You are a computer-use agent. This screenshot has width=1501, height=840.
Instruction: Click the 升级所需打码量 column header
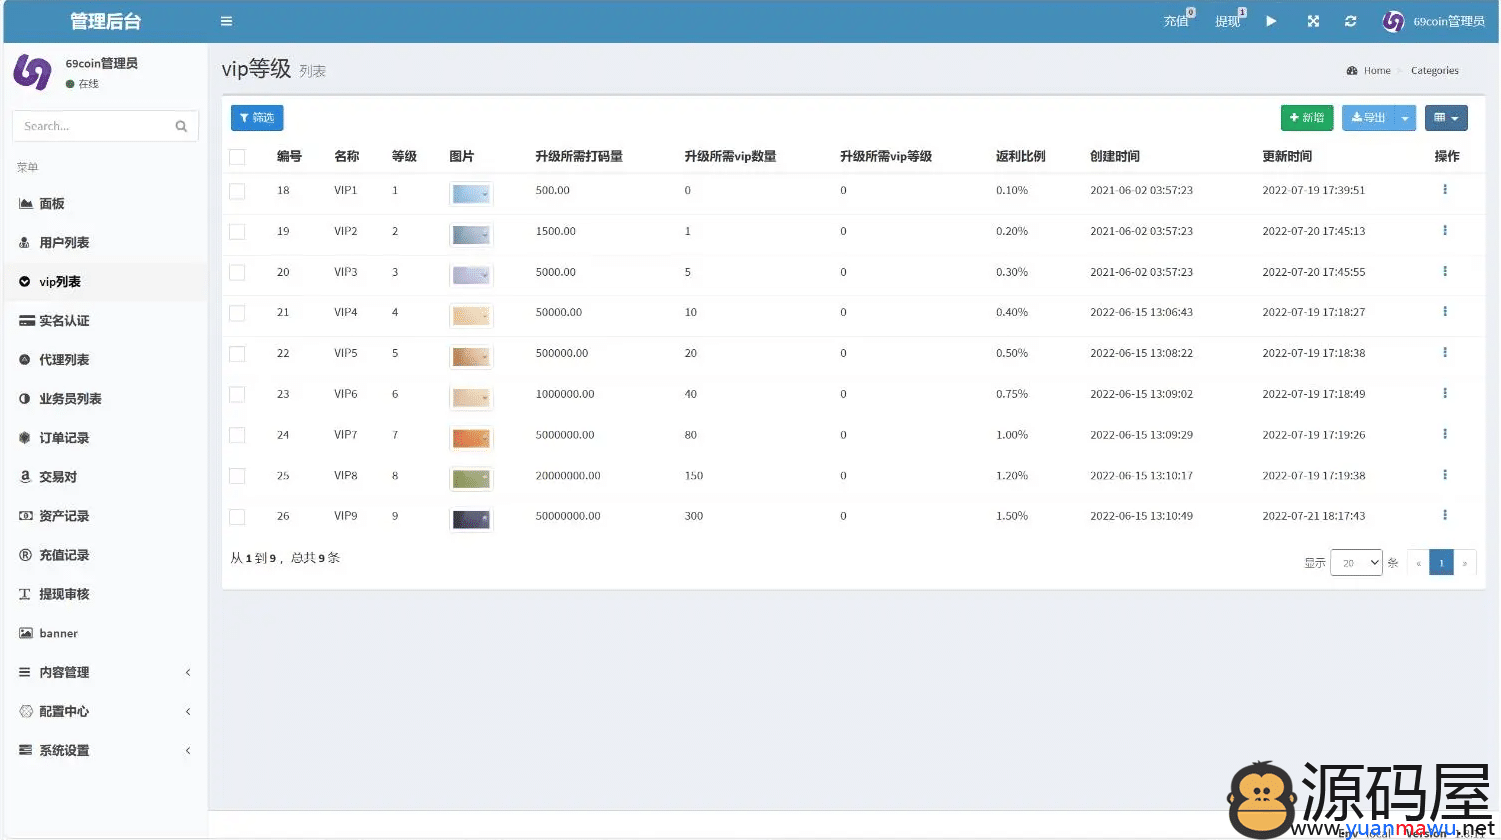(579, 156)
